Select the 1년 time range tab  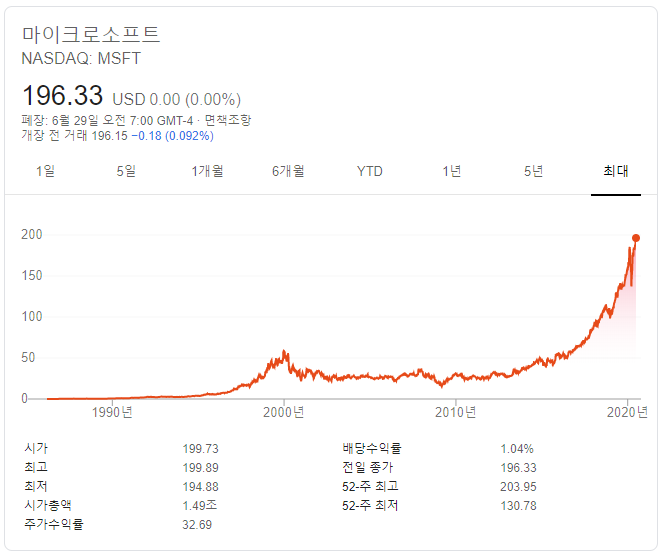coord(451,171)
